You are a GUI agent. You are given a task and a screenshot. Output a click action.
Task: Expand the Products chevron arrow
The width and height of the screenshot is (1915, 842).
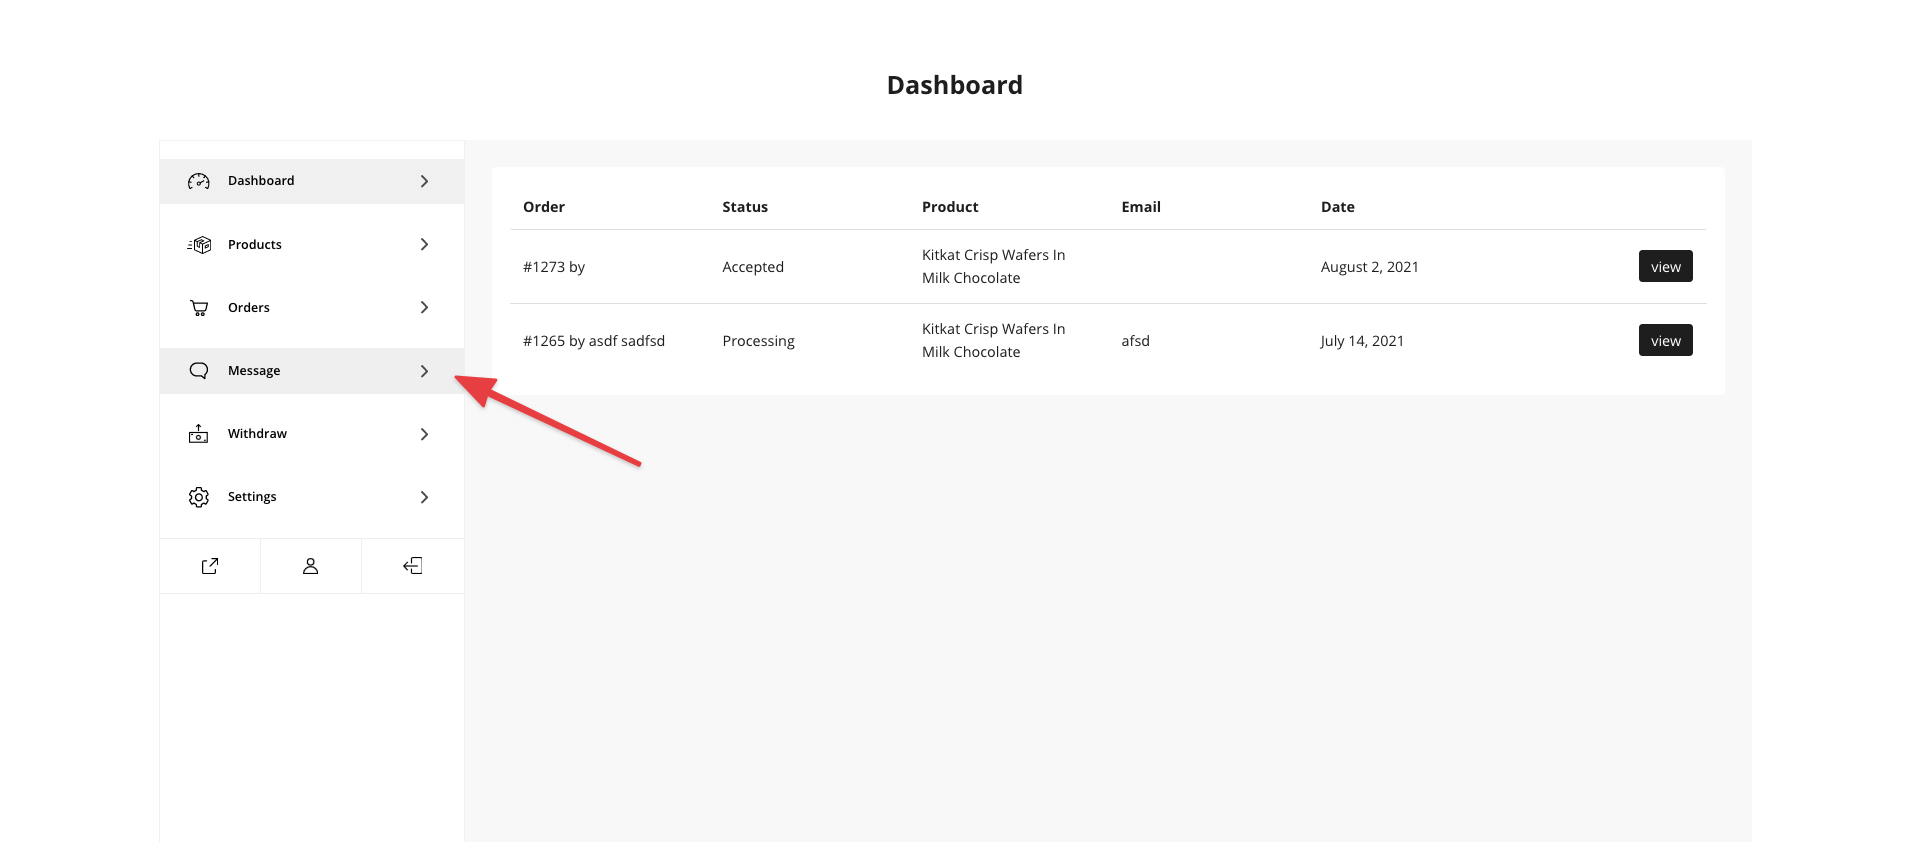[x=424, y=245]
